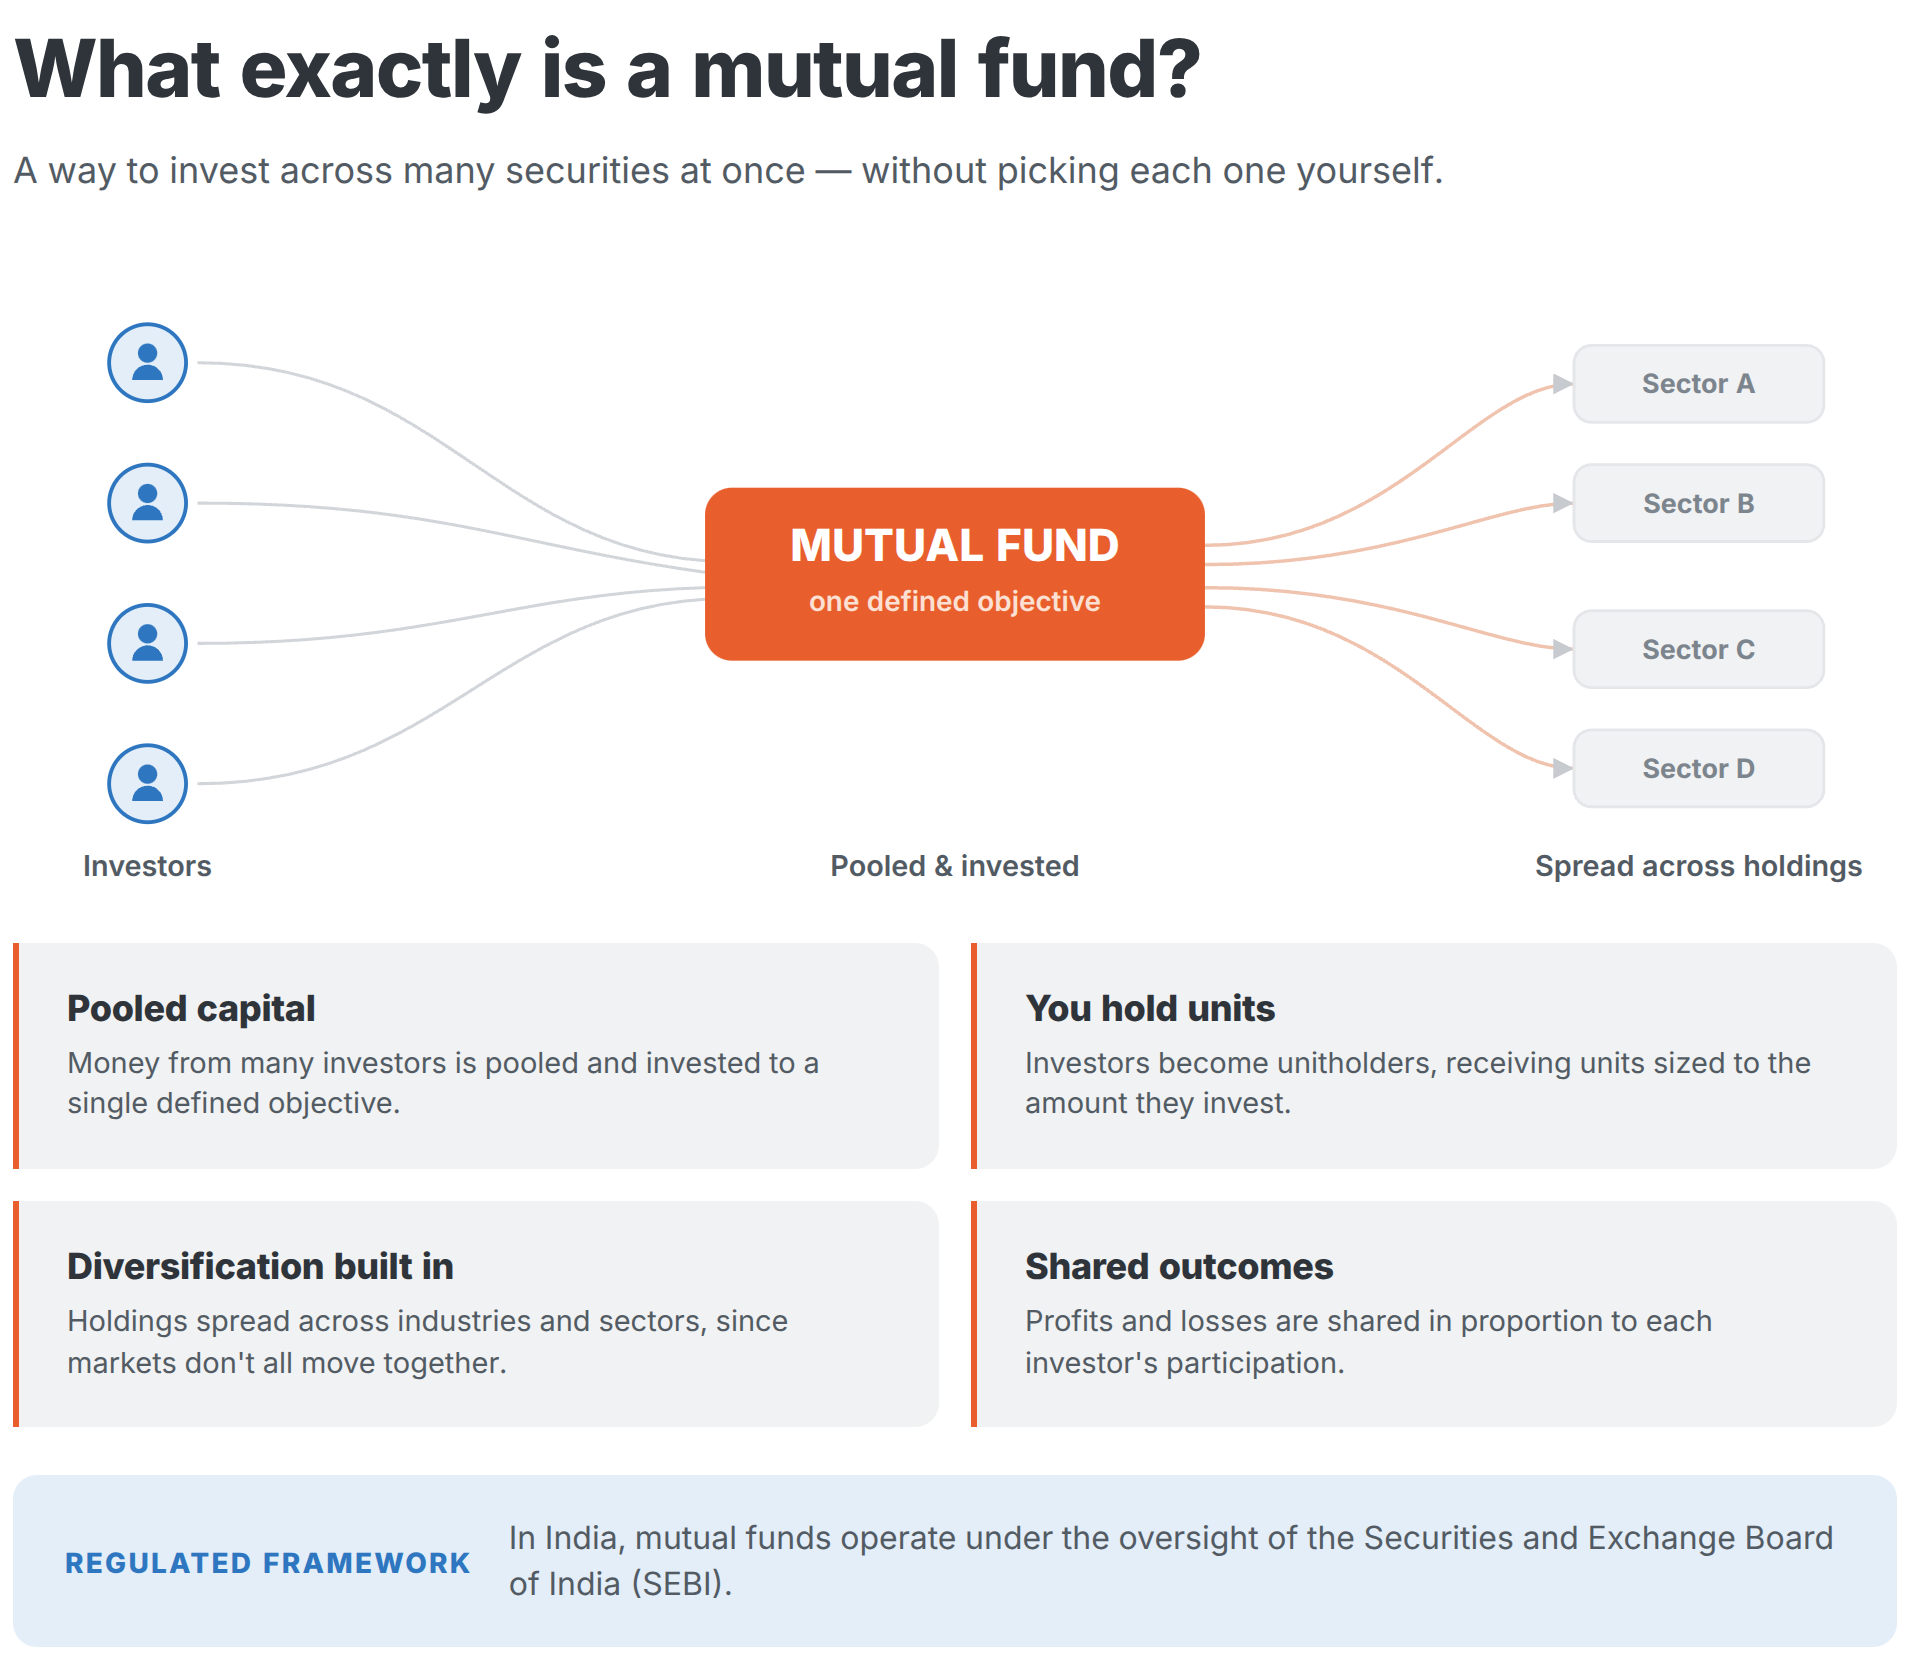Click the arrowhead pointing to Sector A
The height and width of the screenshot is (1659, 1918).
click(x=1562, y=384)
